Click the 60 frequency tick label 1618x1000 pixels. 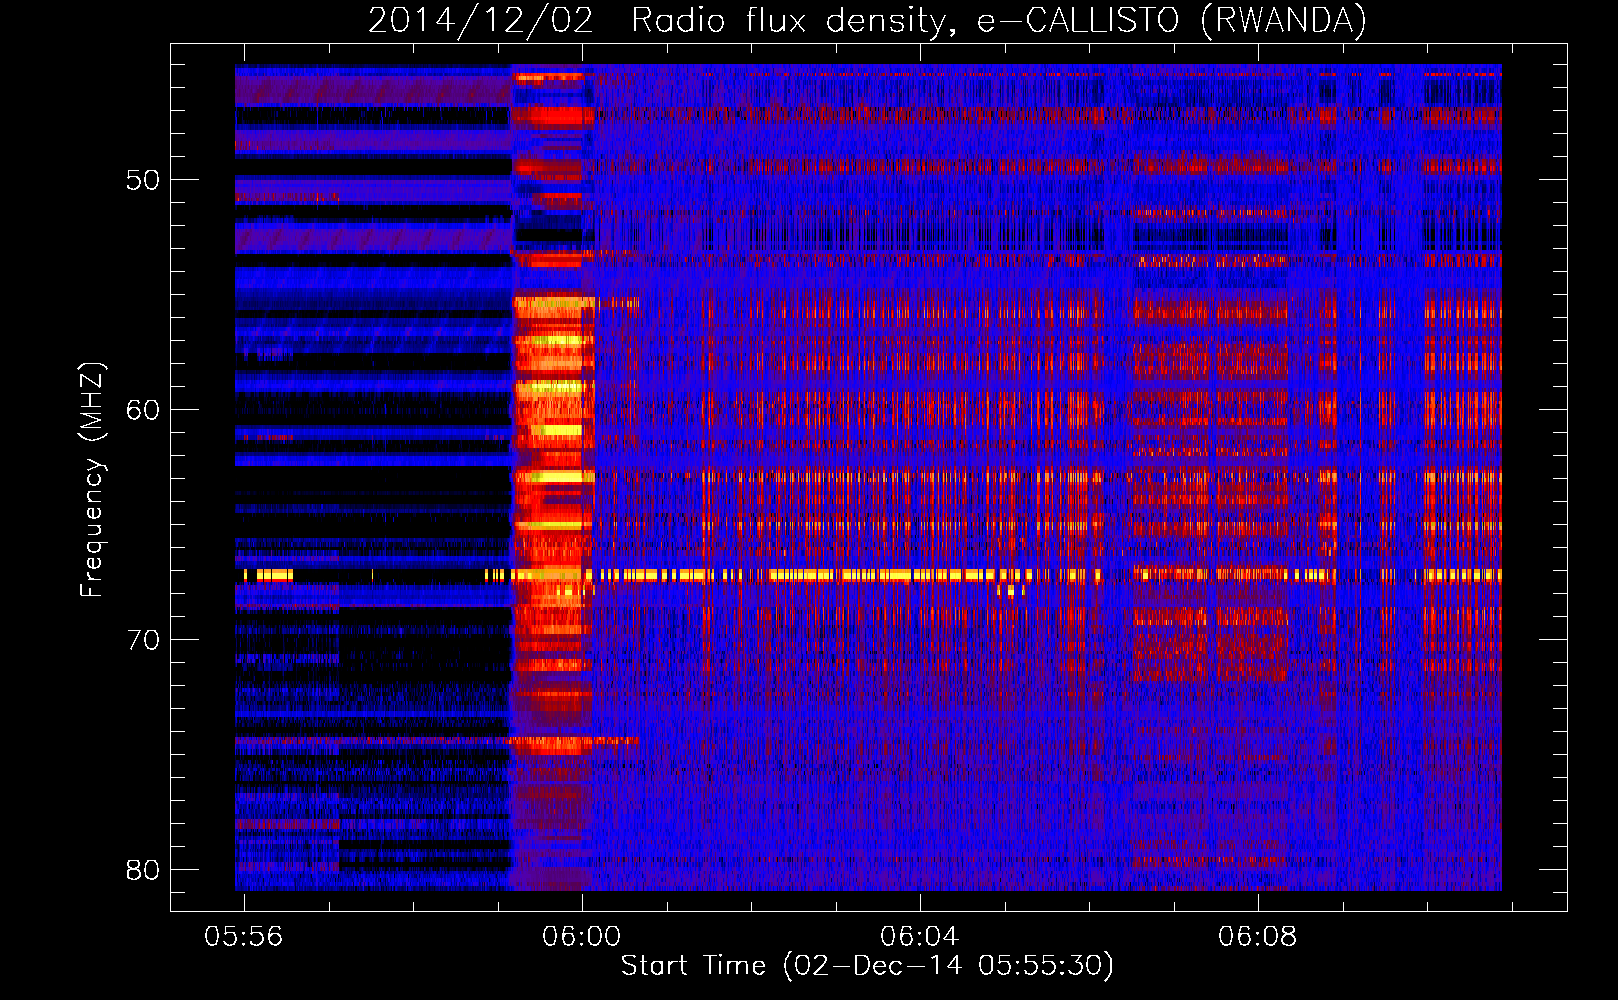pyautogui.click(x=143, y=410)
